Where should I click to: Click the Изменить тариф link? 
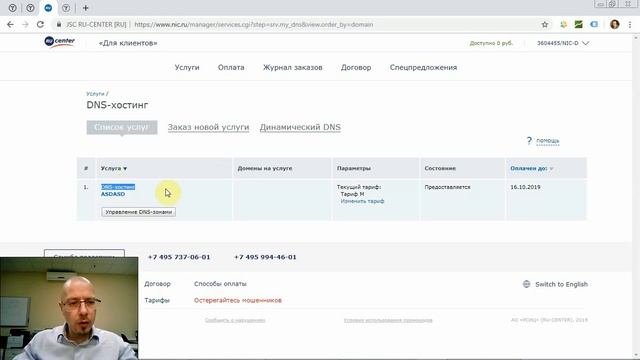point(362,201)
